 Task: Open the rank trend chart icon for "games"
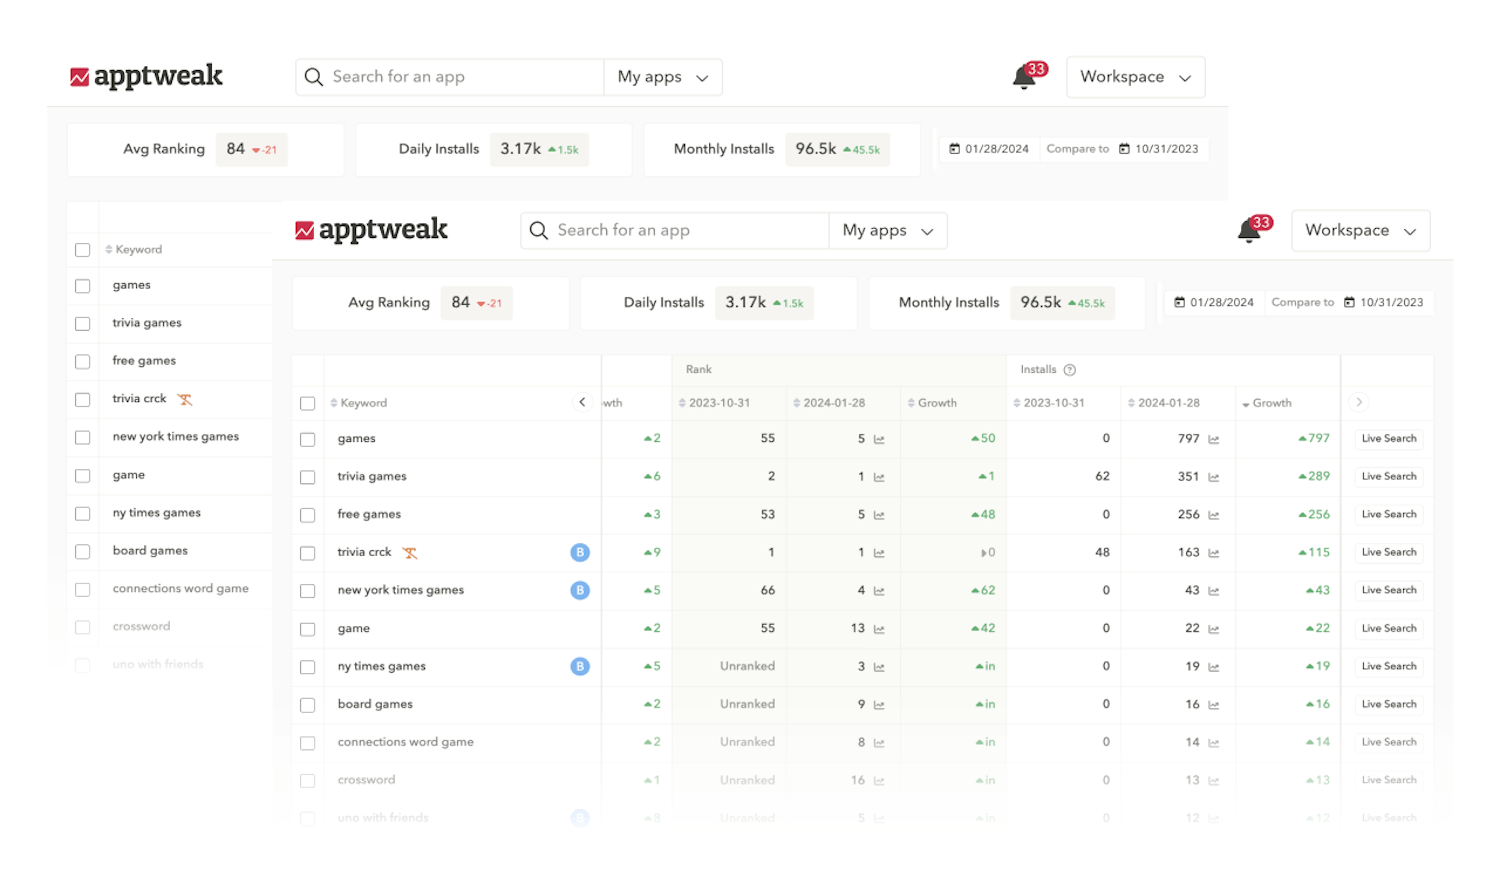click(x=879, y=438)
